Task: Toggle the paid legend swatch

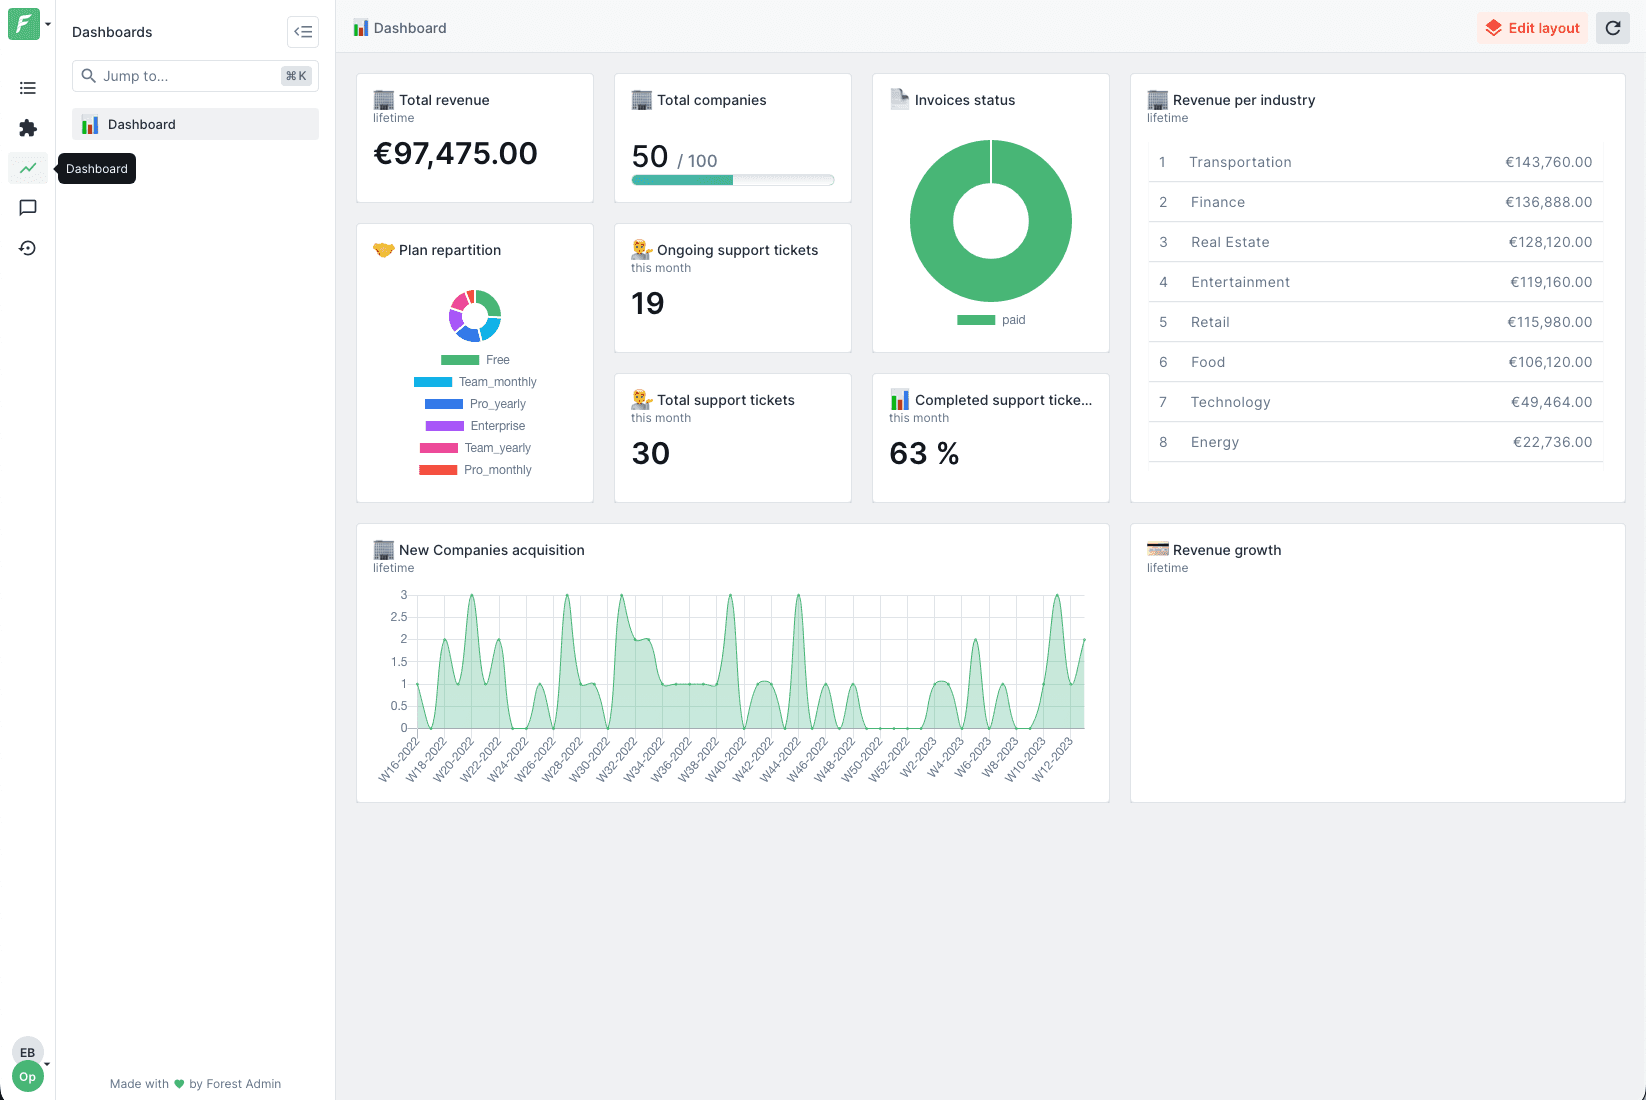Action: pos(976,320)
